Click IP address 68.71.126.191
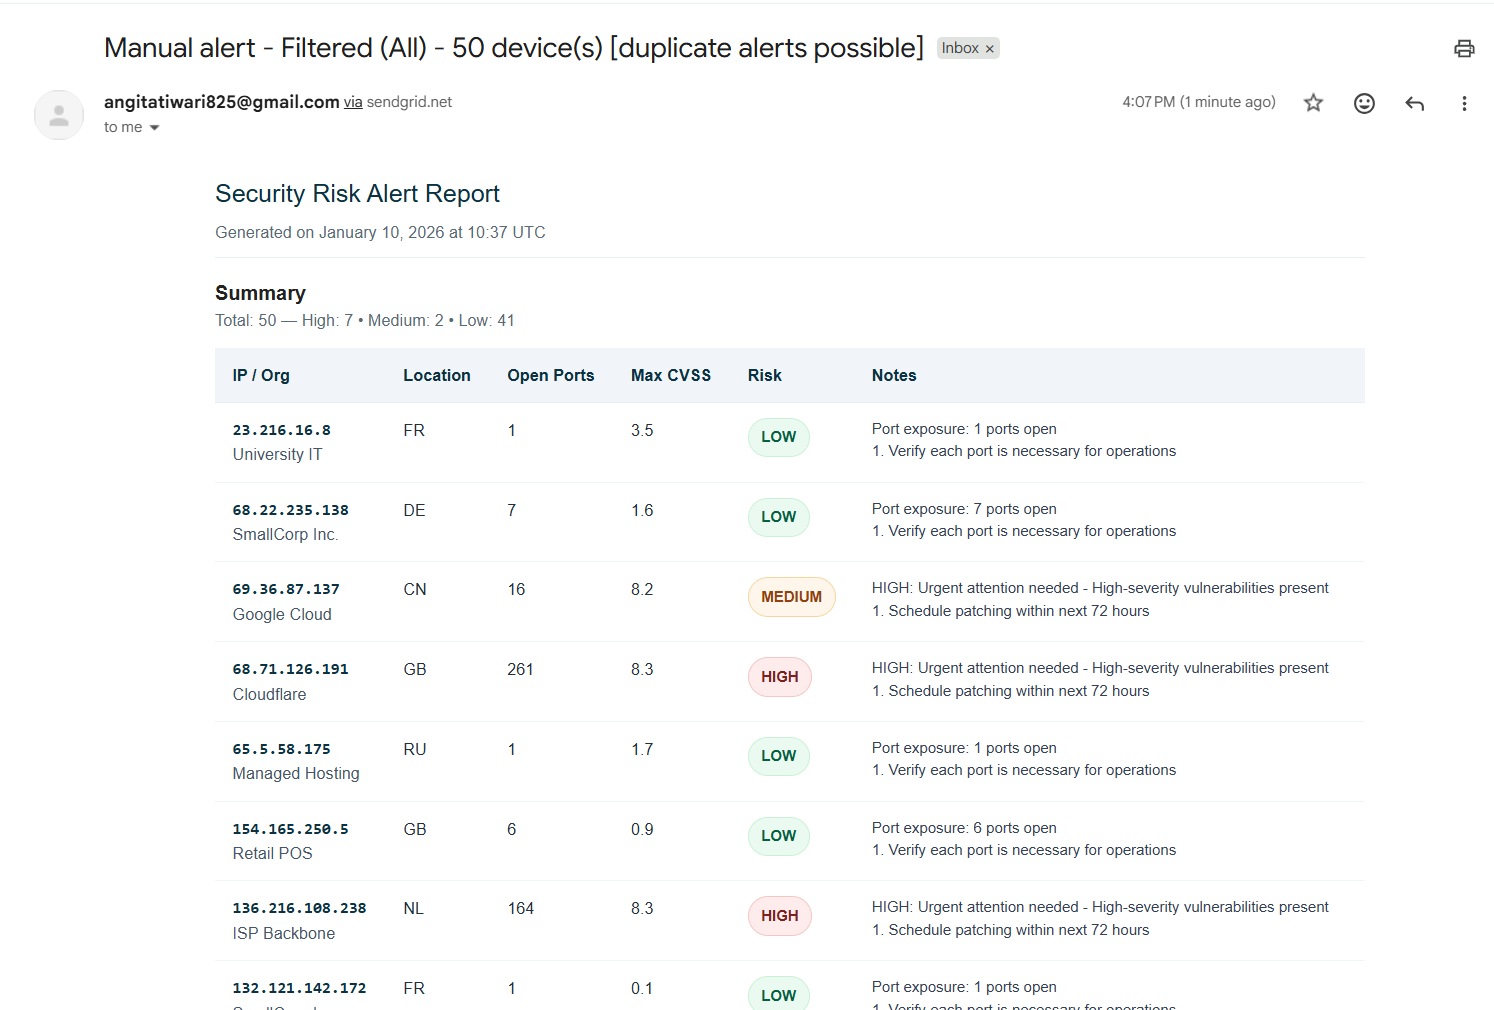Viewport: 1494px width, 1010px height. 290,669
